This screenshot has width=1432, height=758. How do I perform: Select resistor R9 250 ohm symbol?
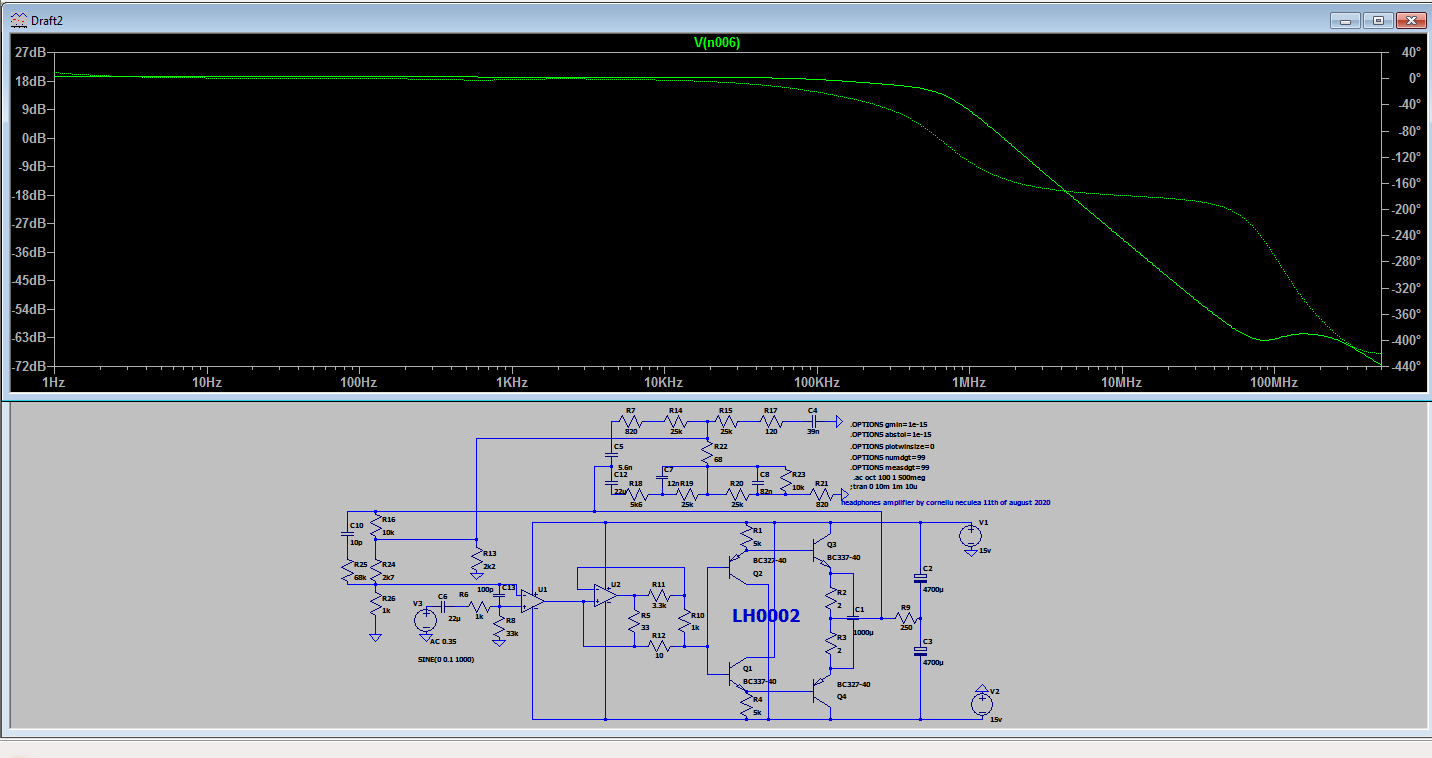pos(905,617)
